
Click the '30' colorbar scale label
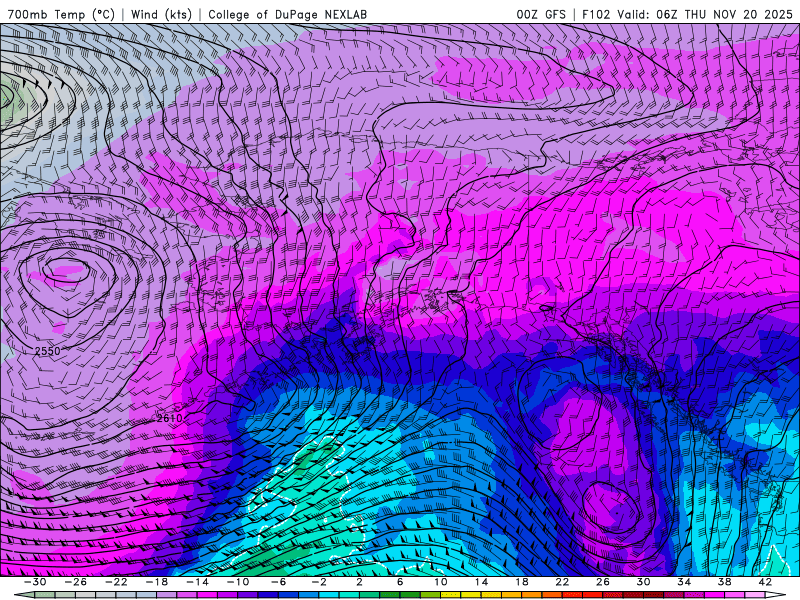pos(643,582)
